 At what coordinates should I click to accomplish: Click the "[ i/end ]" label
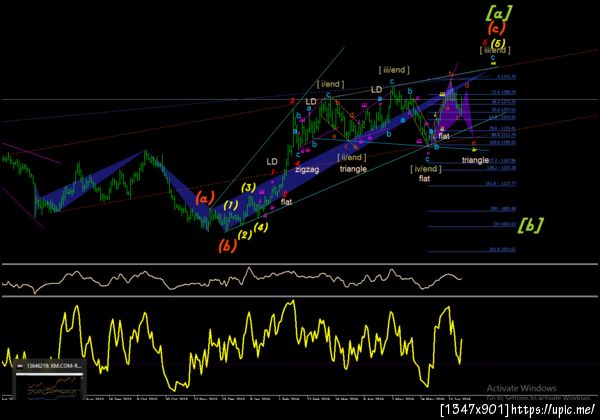[330, 83]
